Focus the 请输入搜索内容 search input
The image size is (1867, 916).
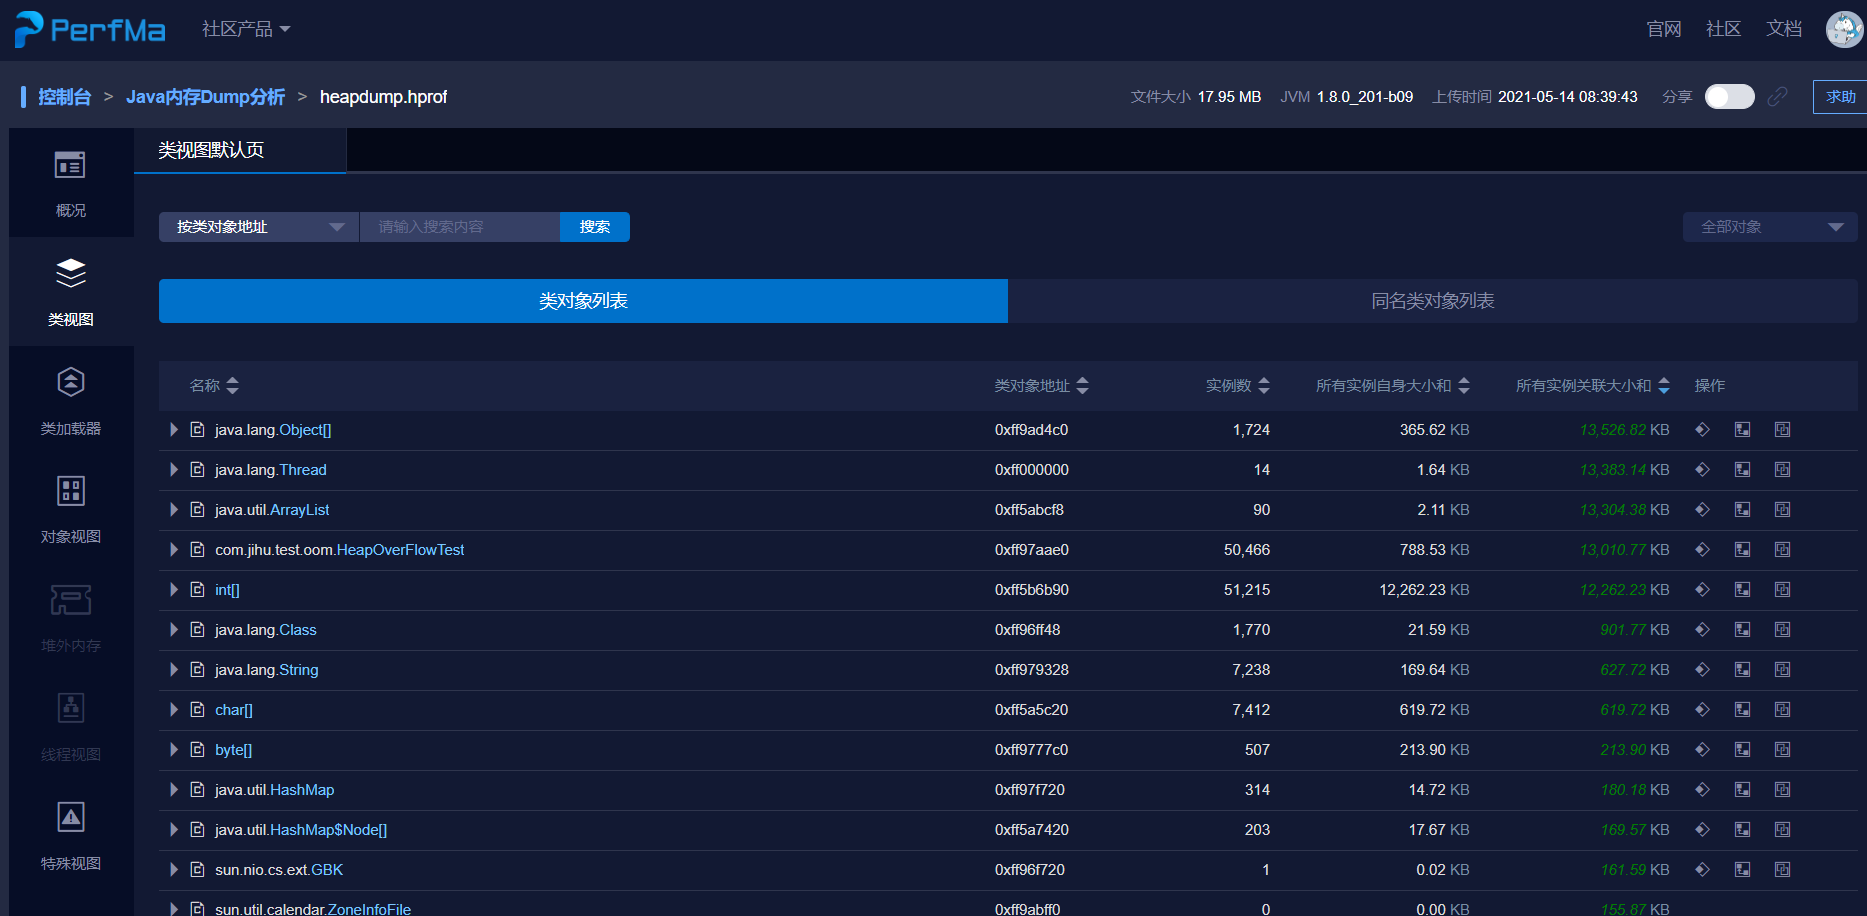(460, 227)
